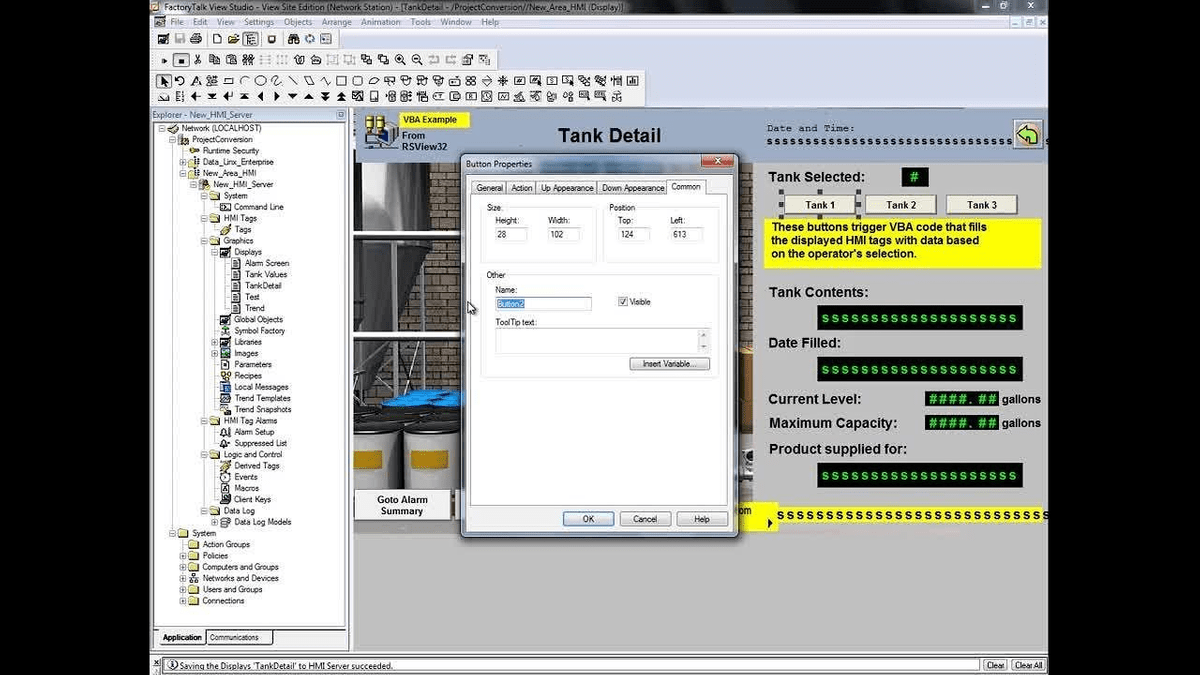Uncheck the Visible checkbox
This screenshot has width=1200, height=675.
[x=625, y=303]
